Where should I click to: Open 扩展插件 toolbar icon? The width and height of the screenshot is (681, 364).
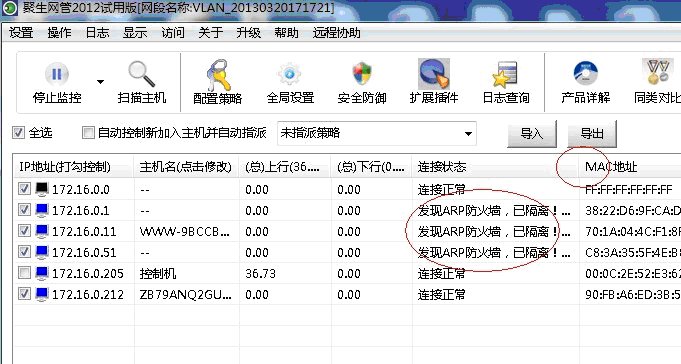click(434, 74)
